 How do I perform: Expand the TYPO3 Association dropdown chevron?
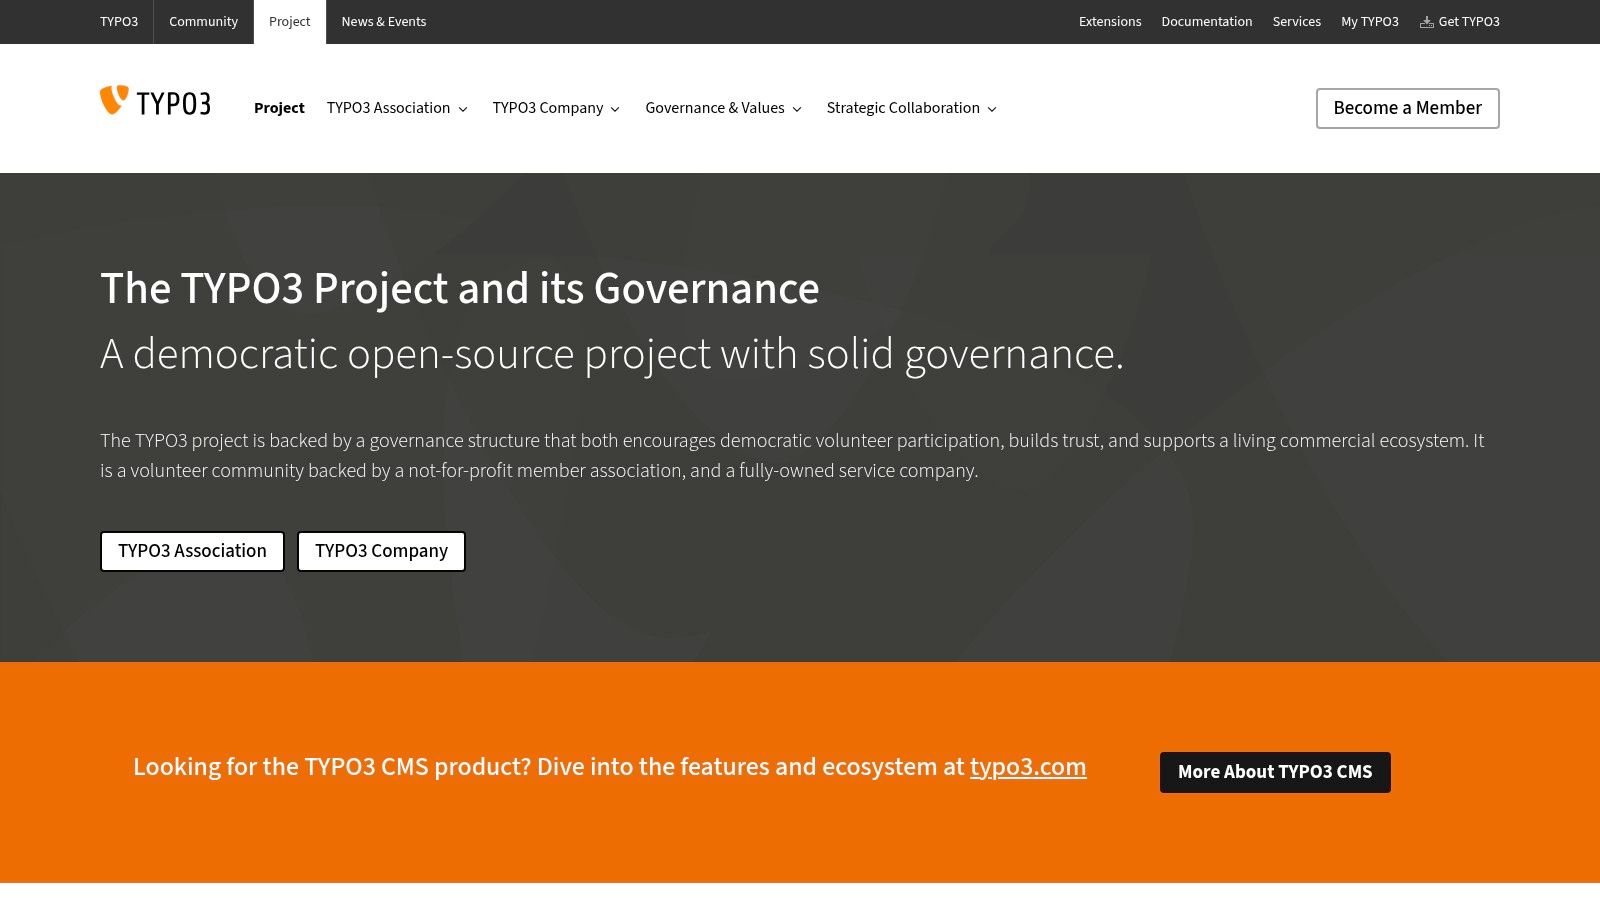click(x=463, y=109)
